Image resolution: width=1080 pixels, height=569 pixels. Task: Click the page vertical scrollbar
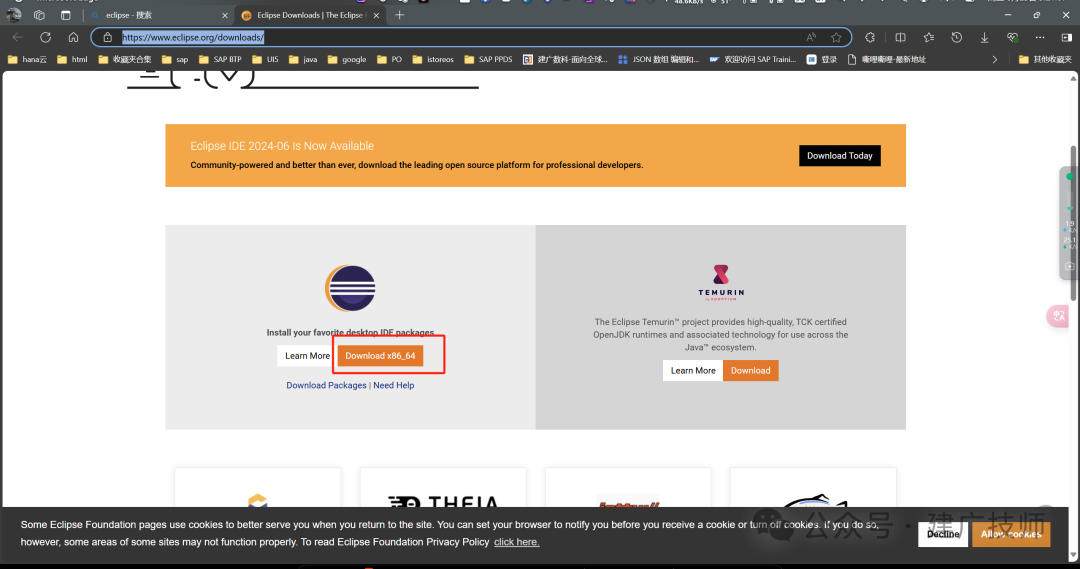click(1073, 222)
